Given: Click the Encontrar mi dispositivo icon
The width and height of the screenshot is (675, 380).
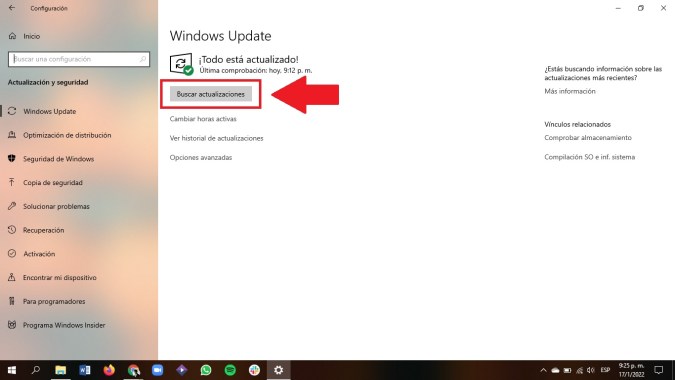Looking at the screenshot, I should 12,277.
